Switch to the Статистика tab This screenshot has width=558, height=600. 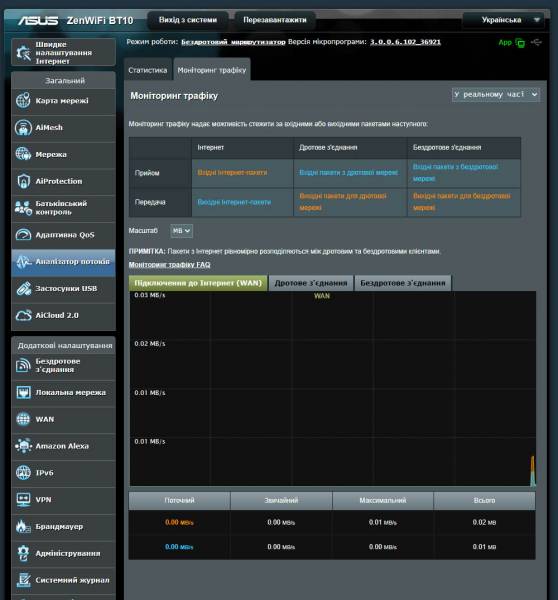point(148,70)
